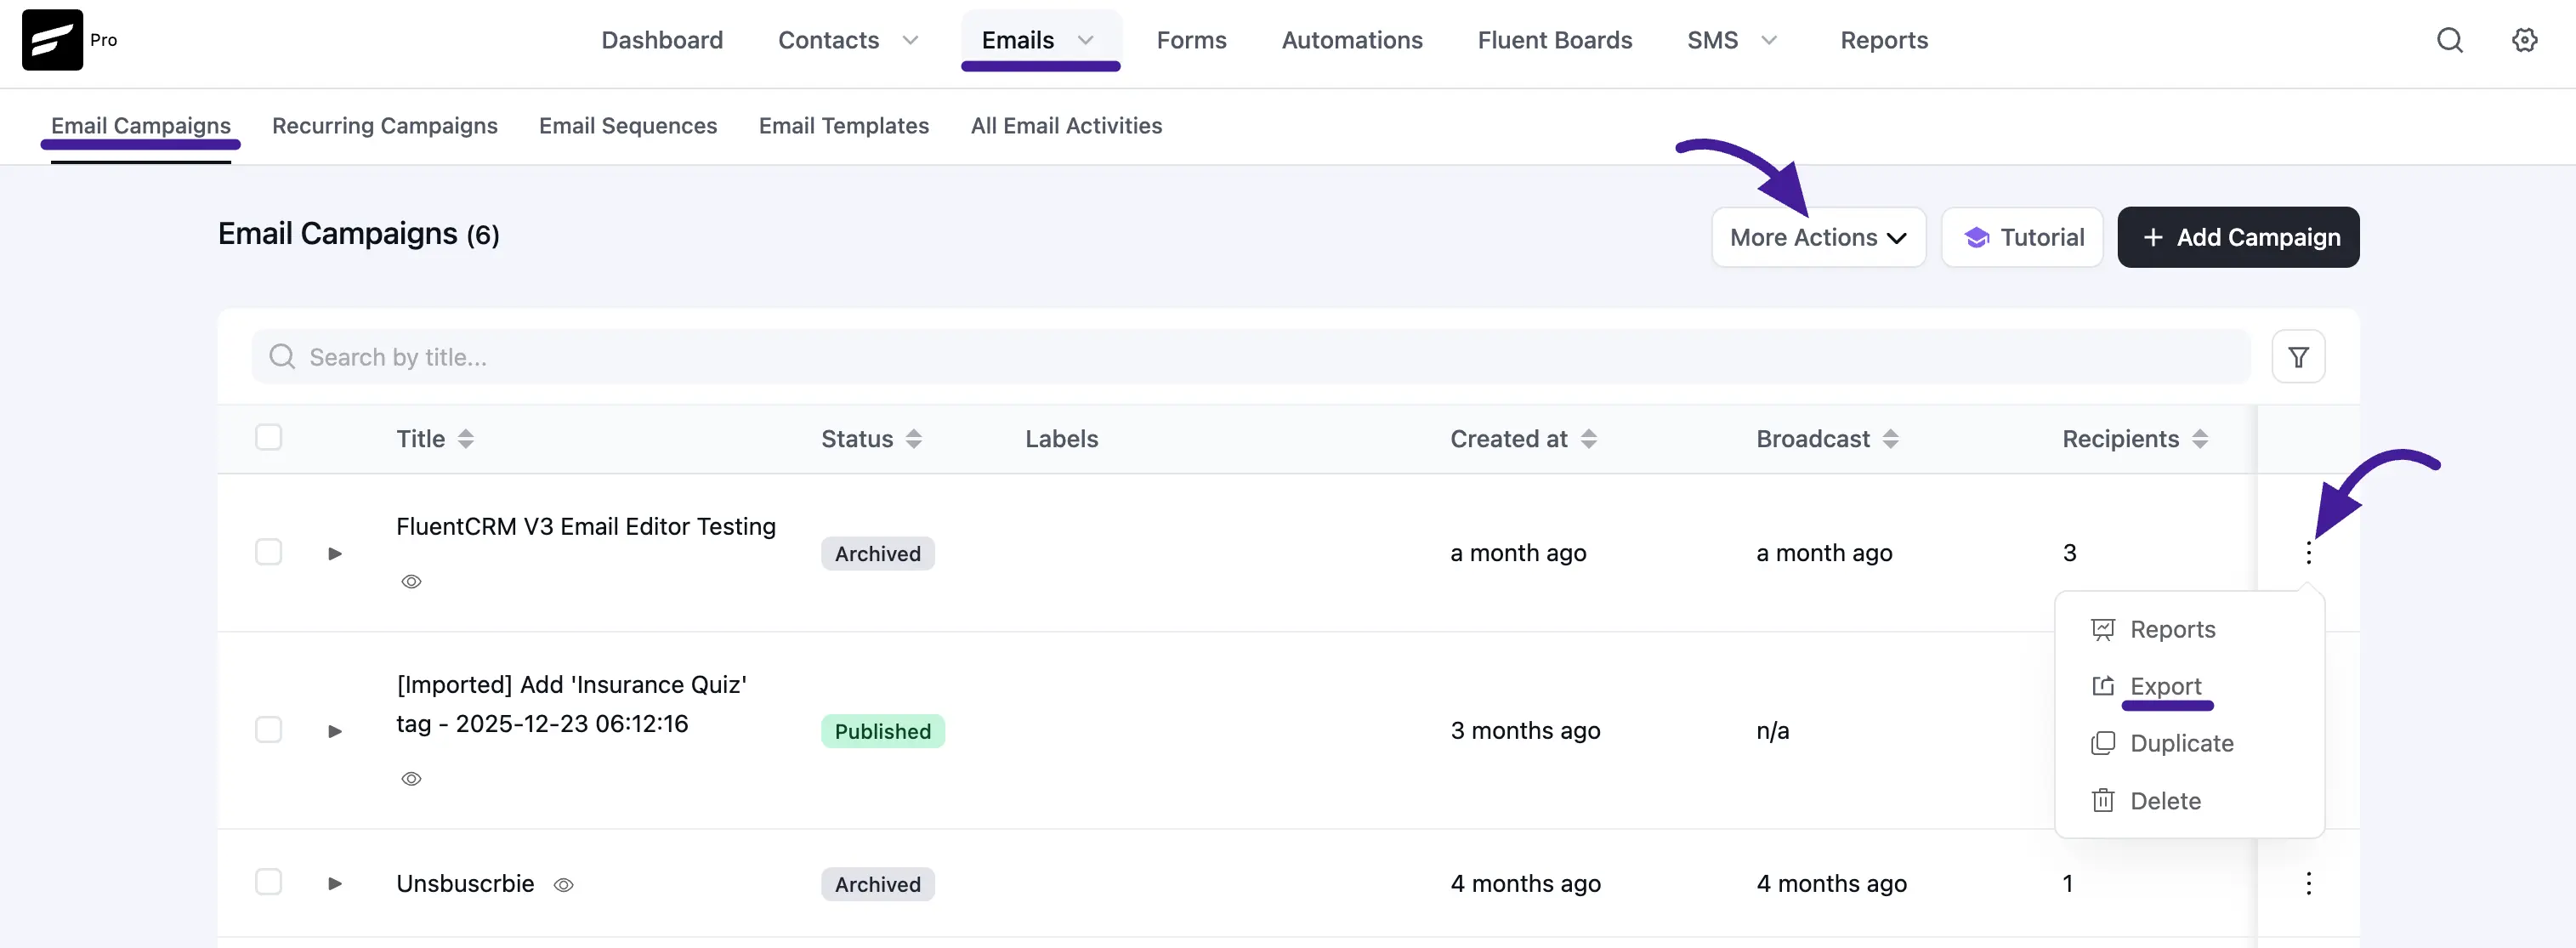Open the Forms menu item
Image resolution: width=2576 pixels, height=948 pixels.
1191,40
